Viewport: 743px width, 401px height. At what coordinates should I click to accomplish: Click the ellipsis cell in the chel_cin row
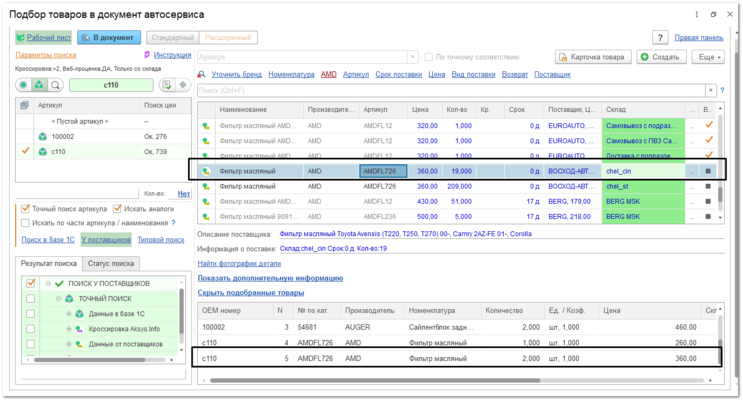pyautogui.click(x=692, y=171)
